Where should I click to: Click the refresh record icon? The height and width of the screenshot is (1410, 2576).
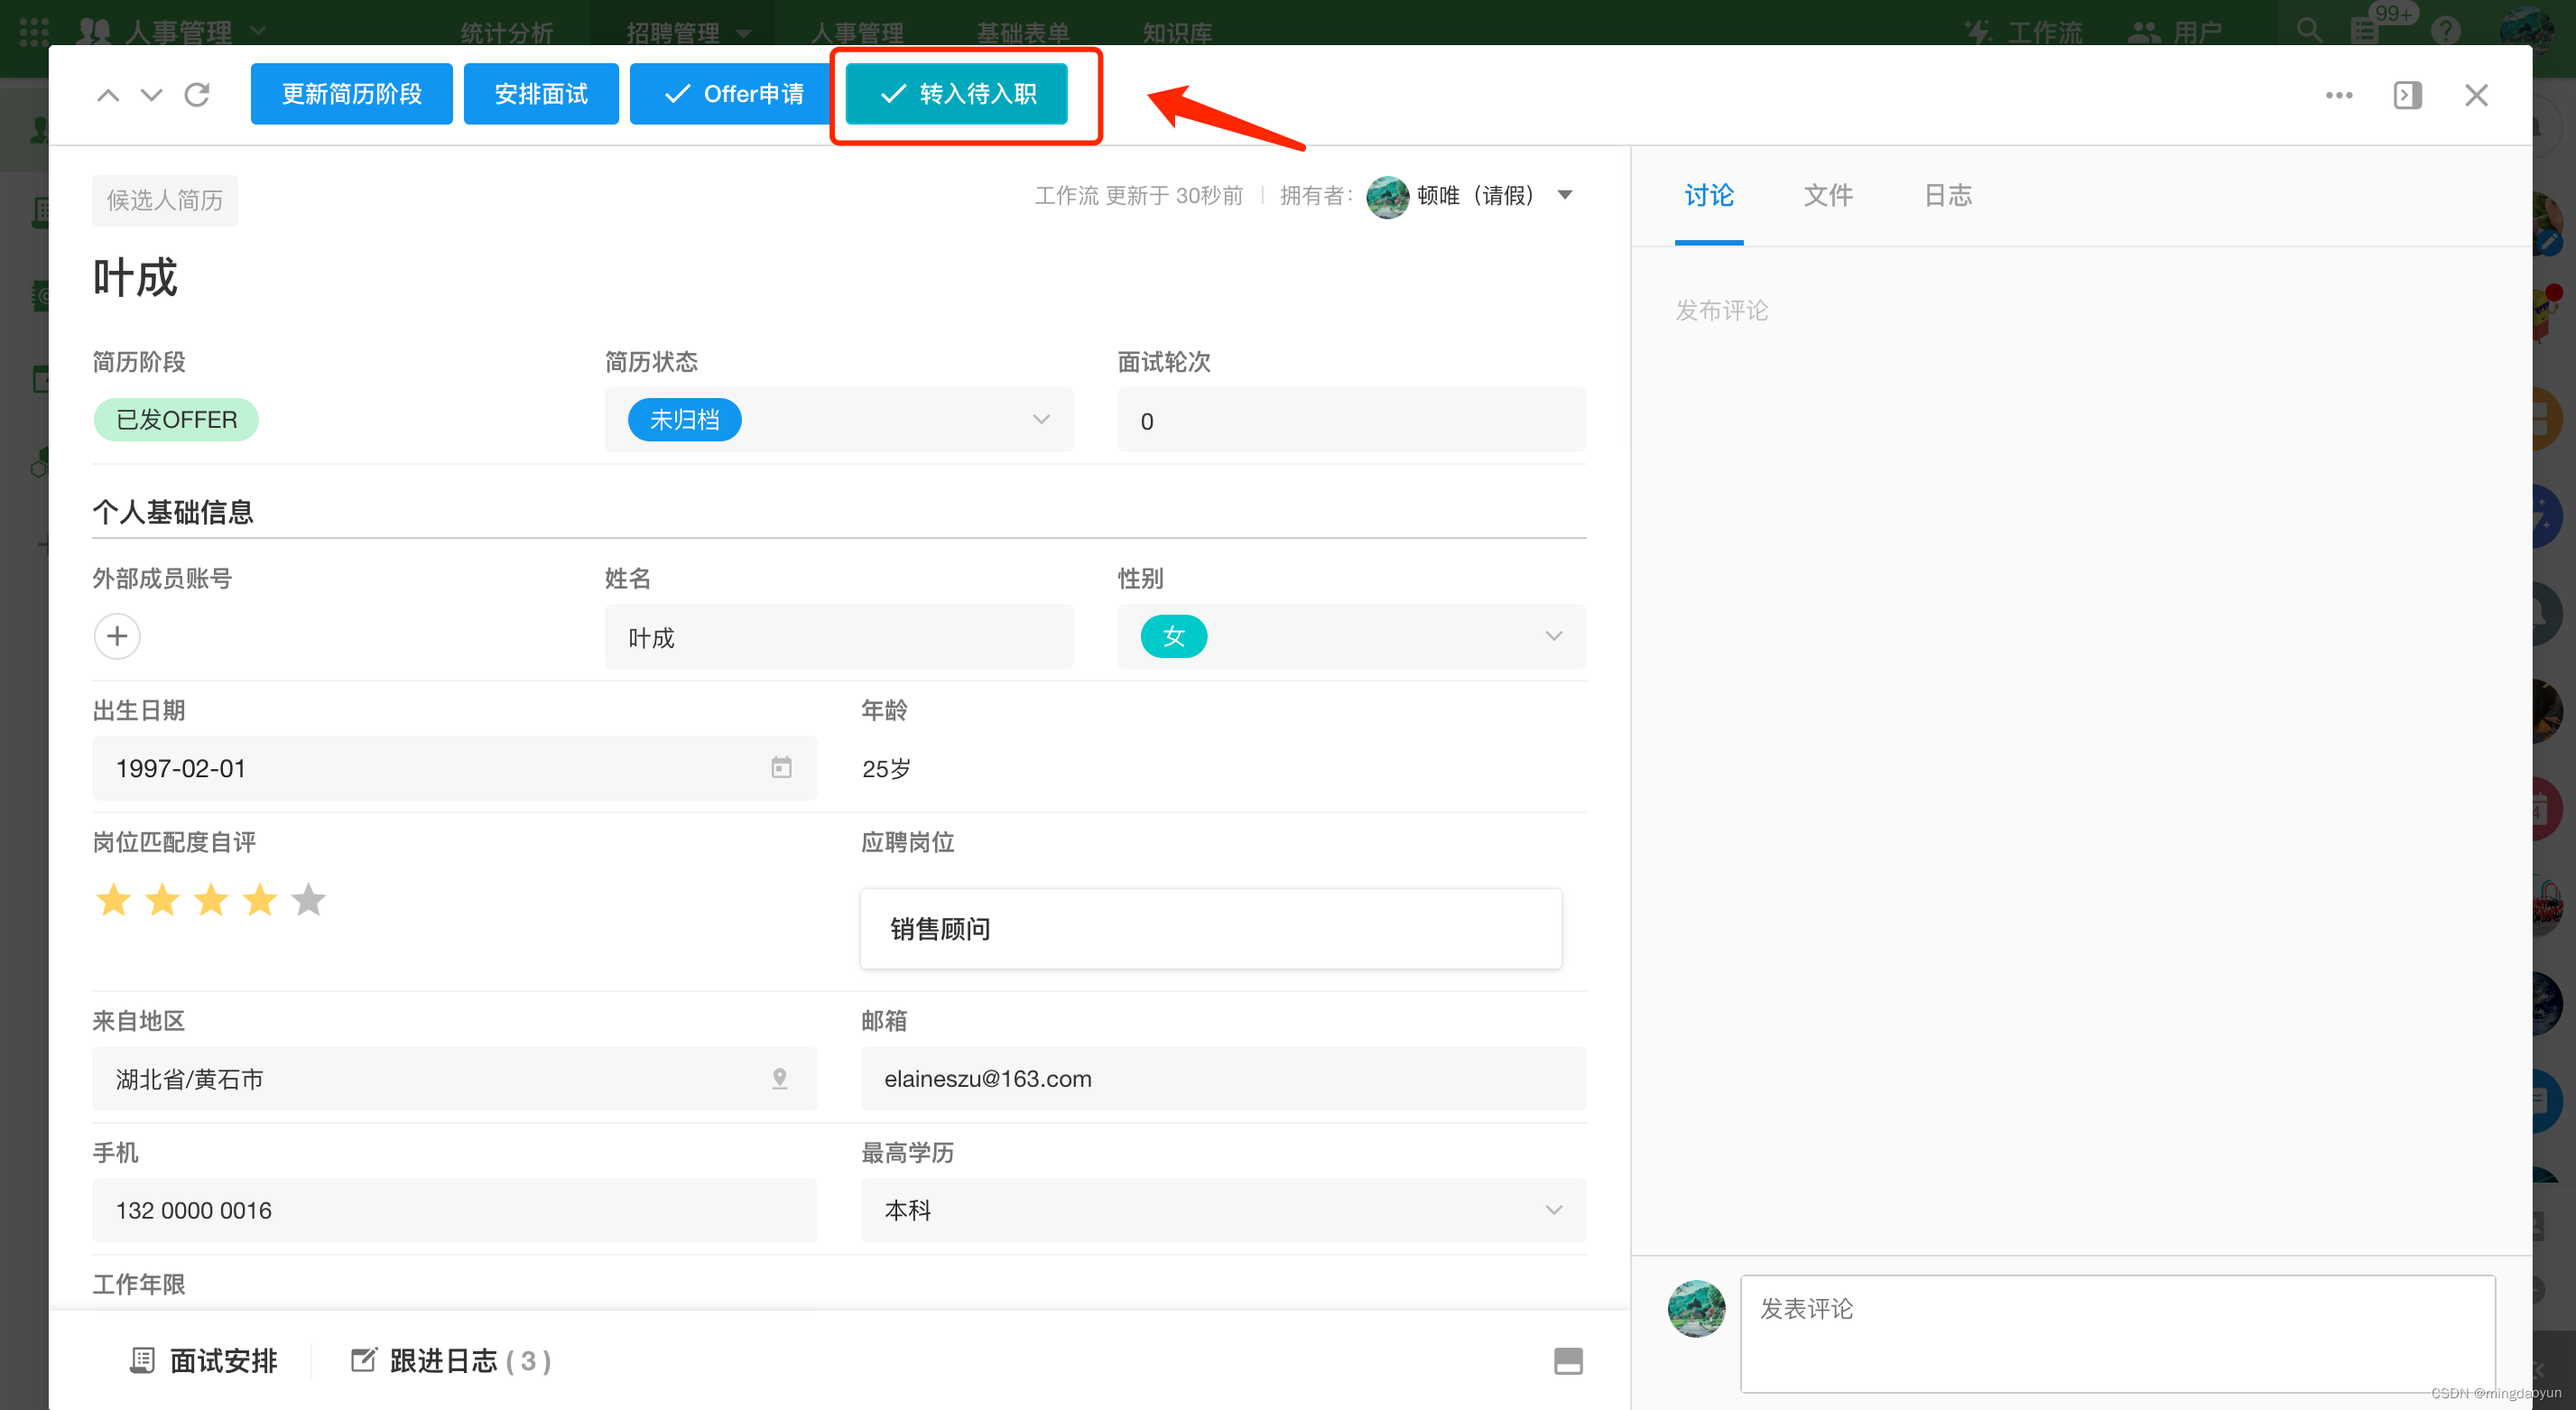click(x=197, y=95)
